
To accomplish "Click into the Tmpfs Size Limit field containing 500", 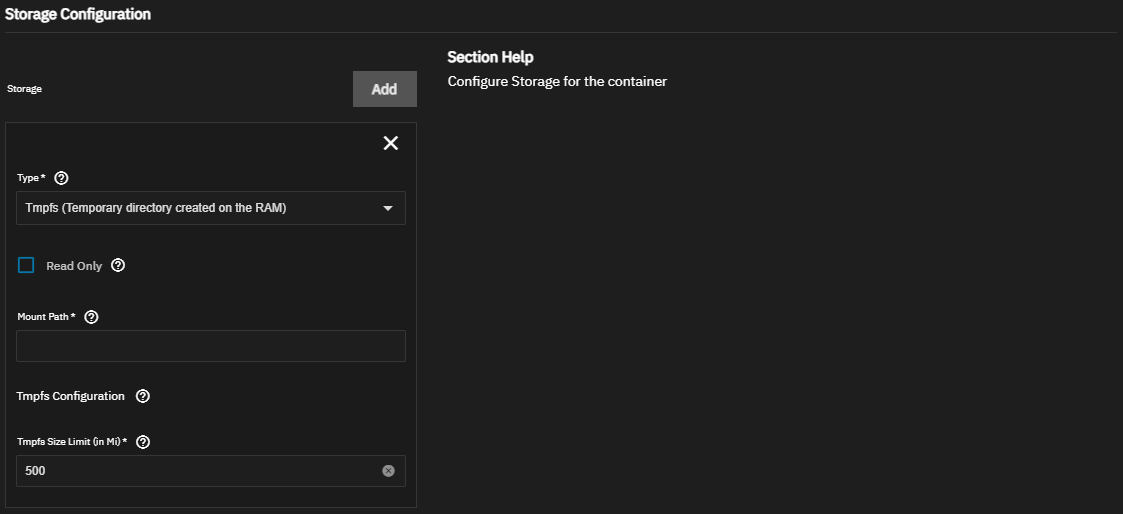I will click(x=195, y=471).
